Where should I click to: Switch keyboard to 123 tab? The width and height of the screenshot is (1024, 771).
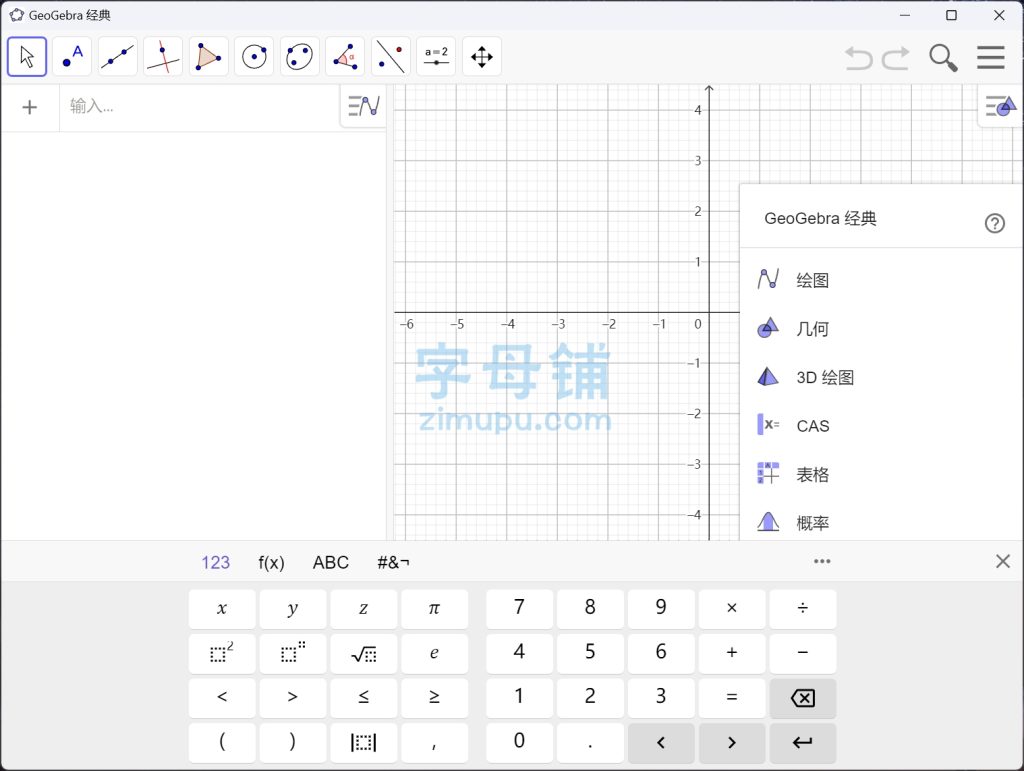pyautogui.click(x=216, y=562)
